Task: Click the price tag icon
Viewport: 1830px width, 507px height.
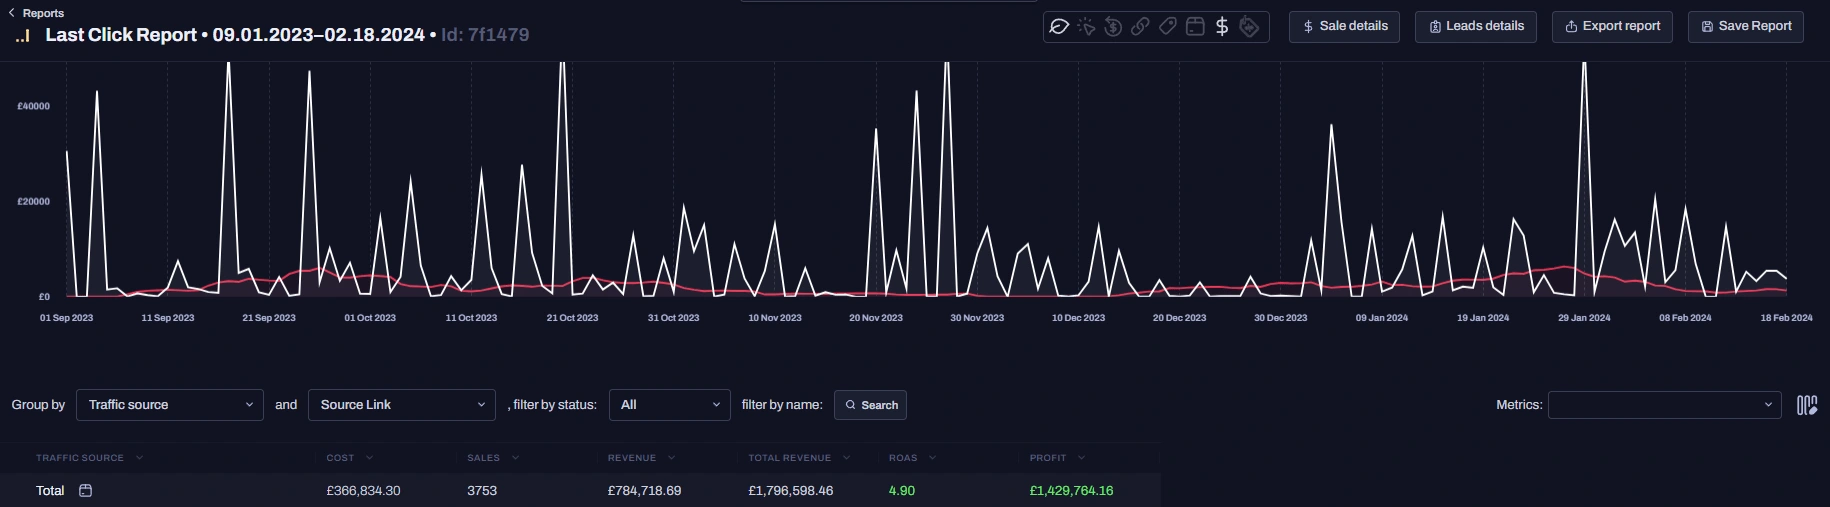Action: tap(1167, 27)
